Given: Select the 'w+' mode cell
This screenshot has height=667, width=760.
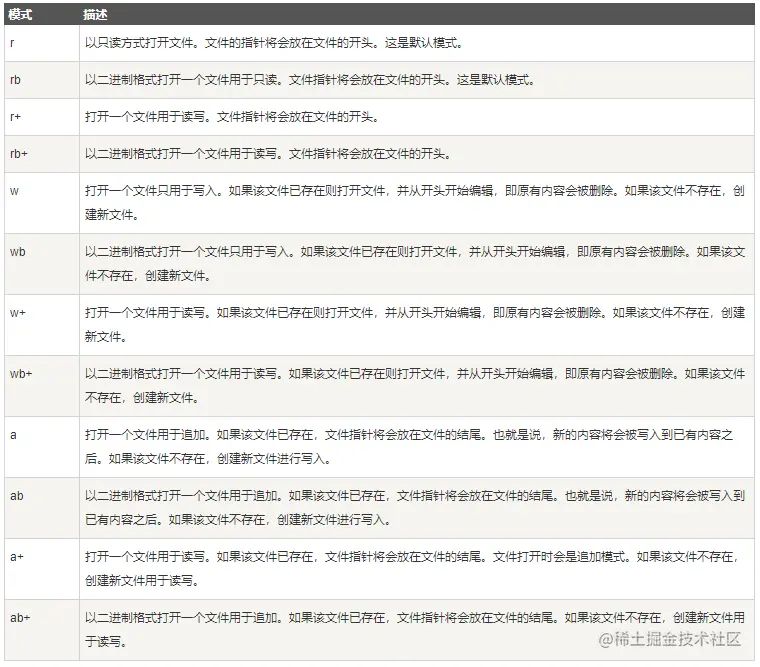Looking at the screenshot, I should tap(42, 325).
